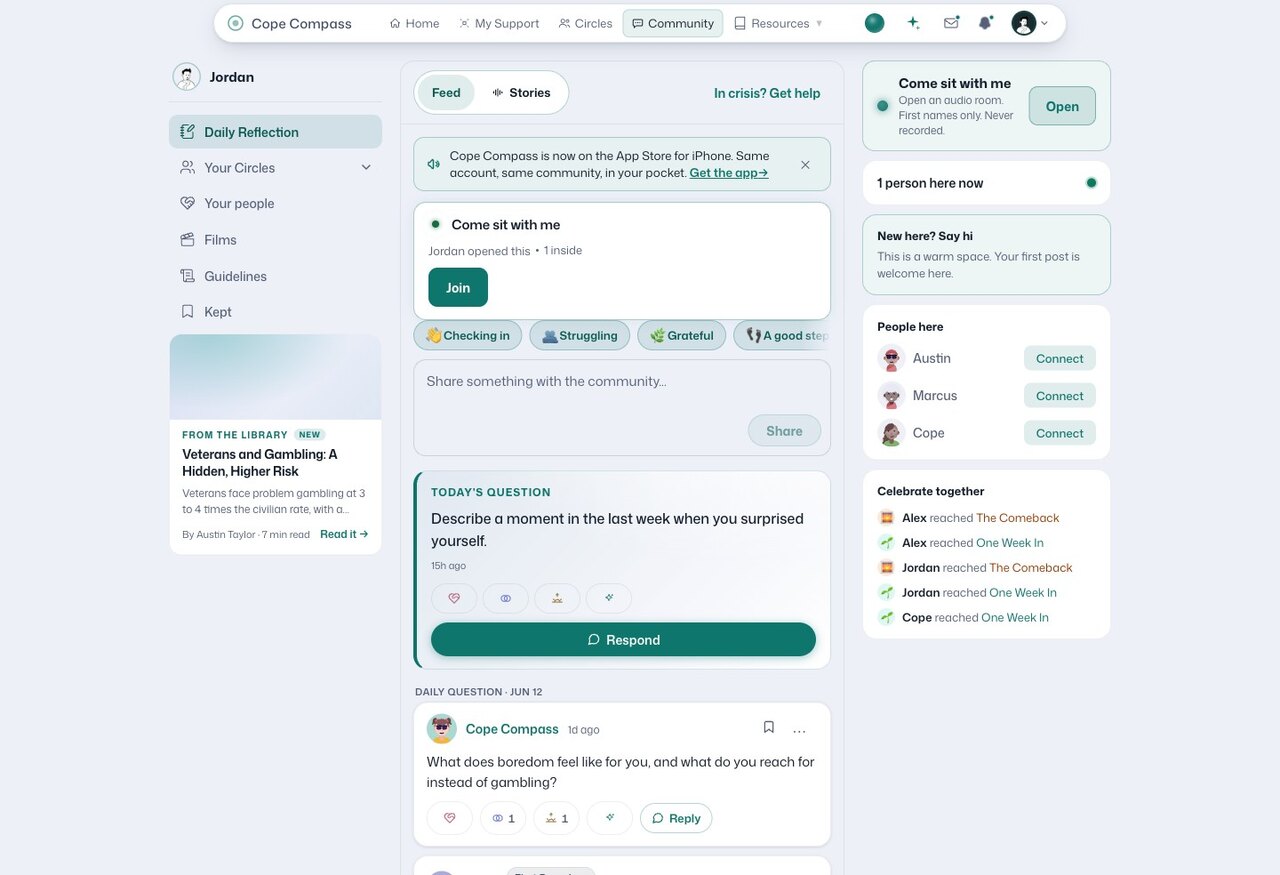Image resolution: width=1280 pixels, height=875 pixels.
Task: Open Cope's avatar in People here
Action: tap(891, 433)
